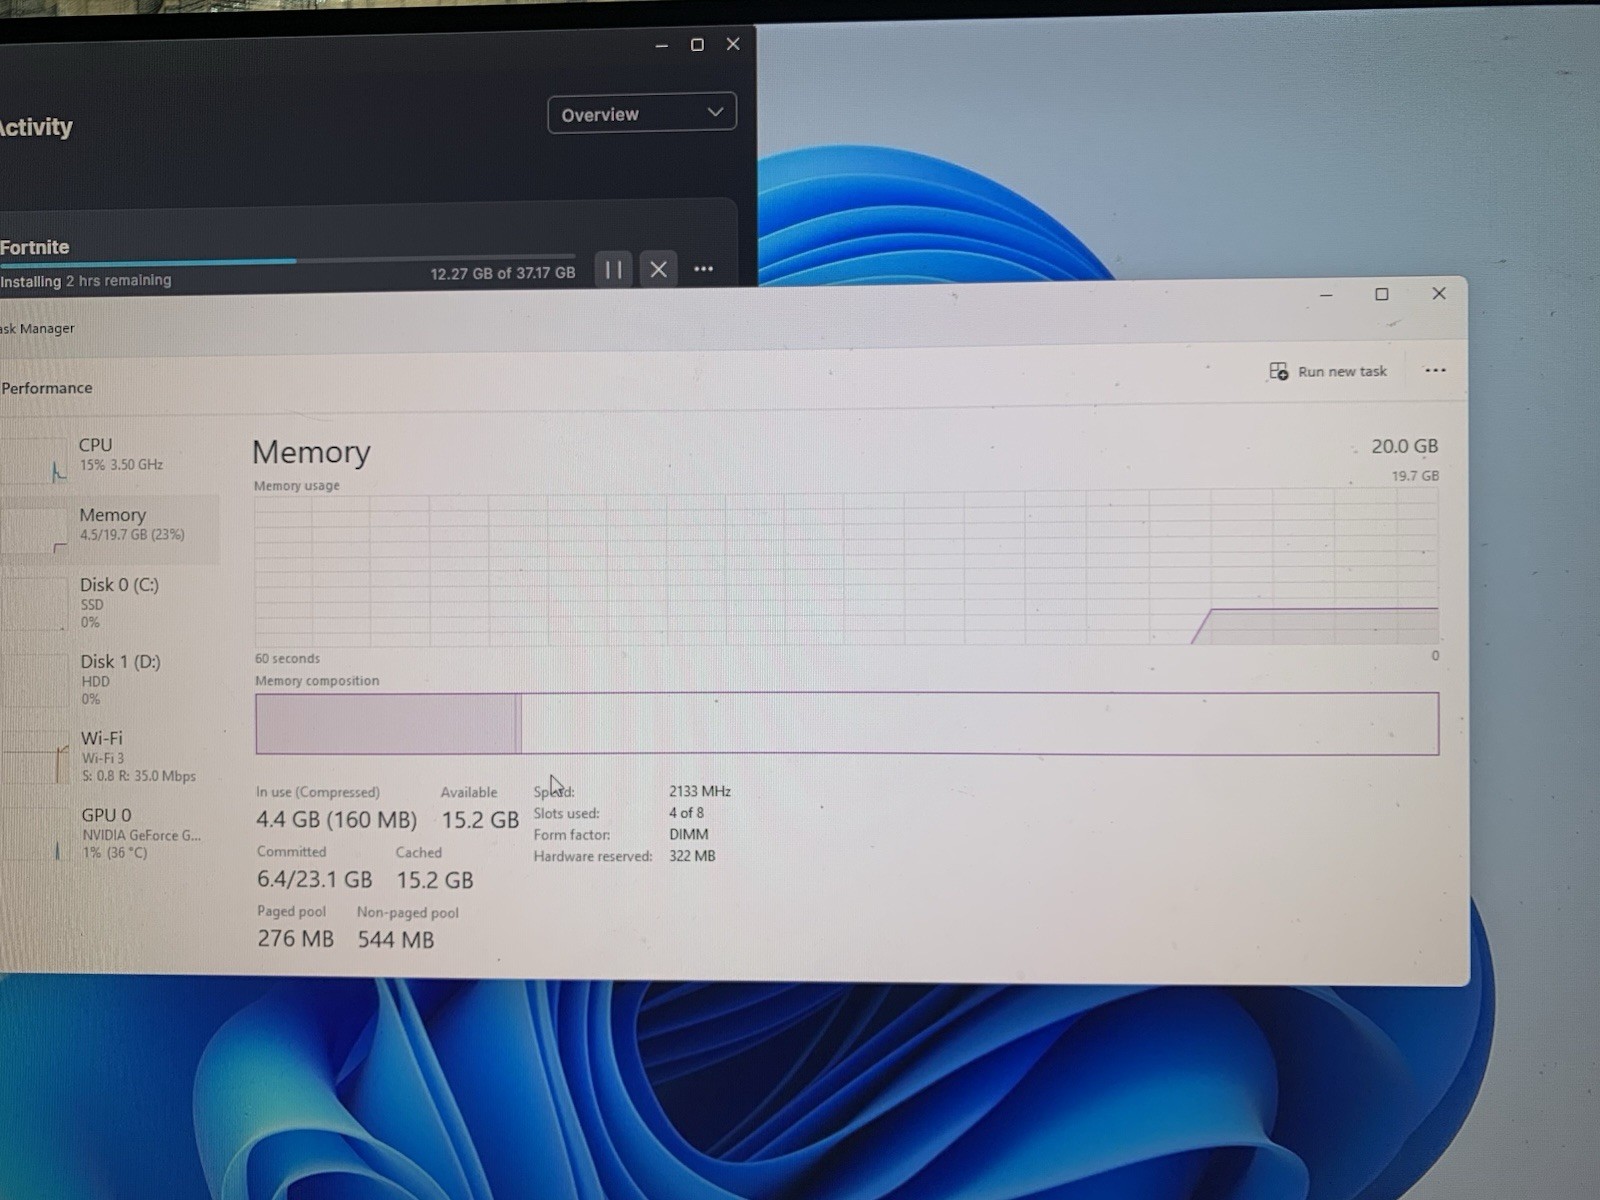Click the Memory usage graph
Viewport: 1600px width, 1200px height.
pyautogui.click(x=846, y=568)
